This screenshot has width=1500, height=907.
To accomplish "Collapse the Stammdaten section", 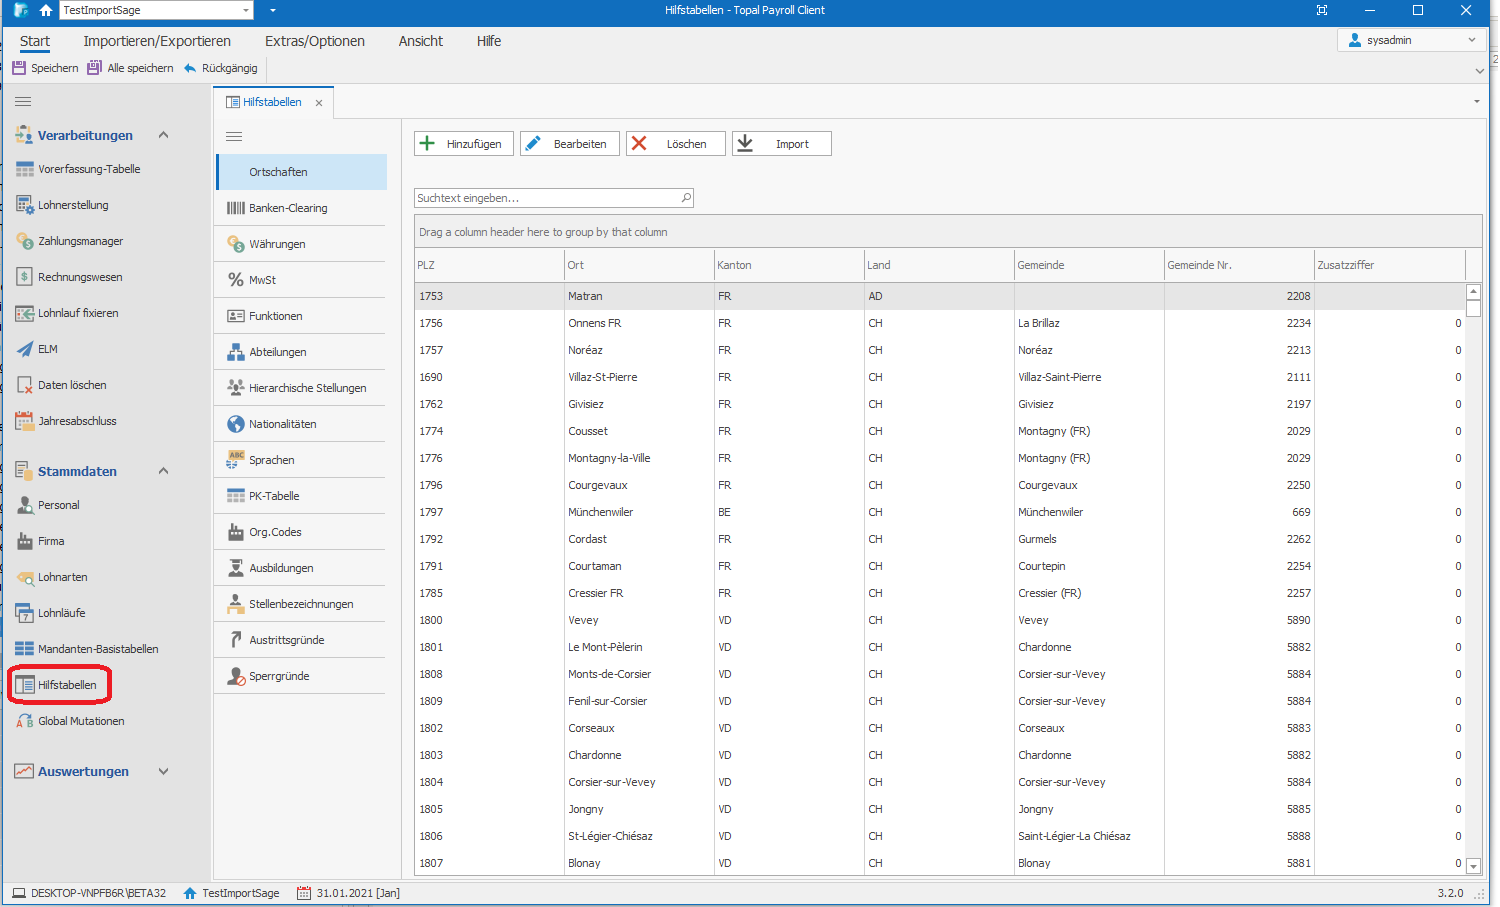I will pos(163,471).
